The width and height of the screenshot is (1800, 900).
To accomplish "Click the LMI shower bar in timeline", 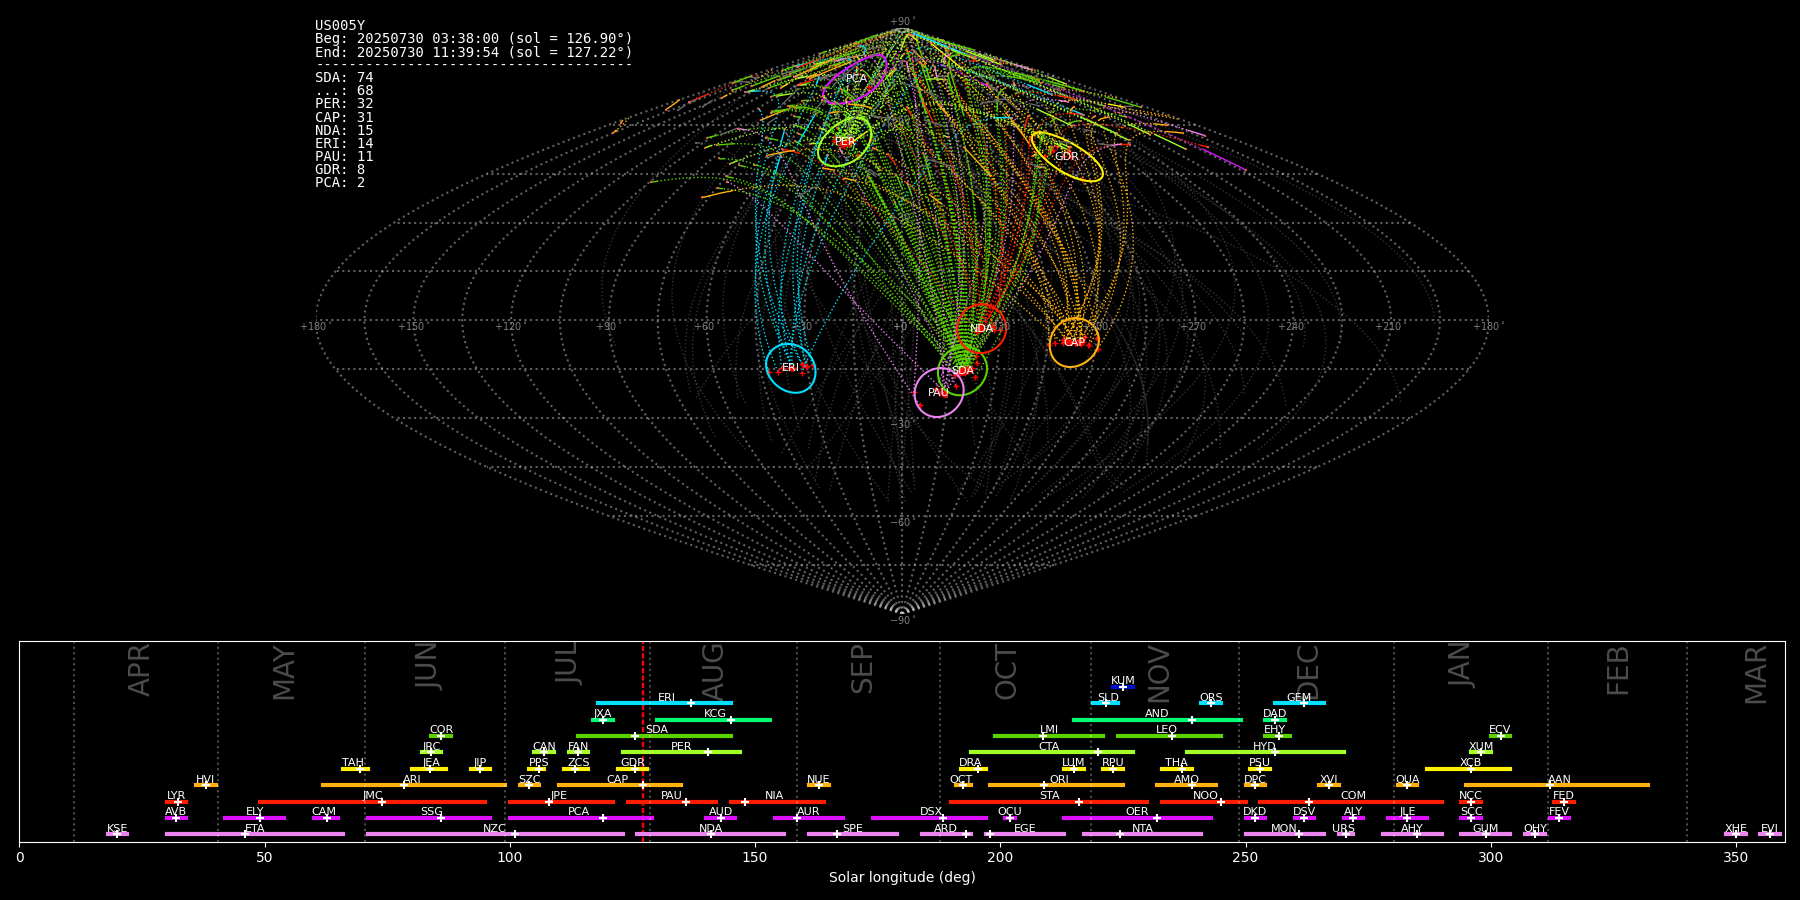I will pyautogui.click(x=1049, y=736).
